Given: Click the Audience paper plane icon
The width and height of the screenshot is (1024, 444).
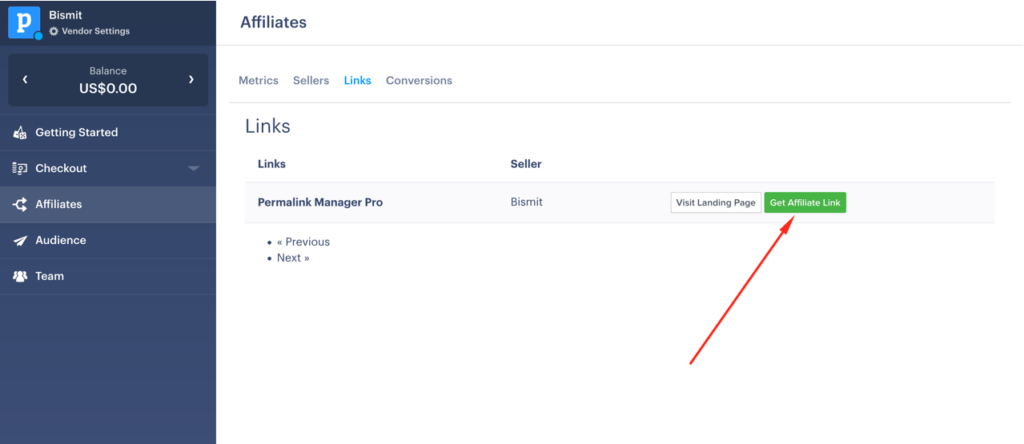Looking at the screenshot, I should point(20,240).
